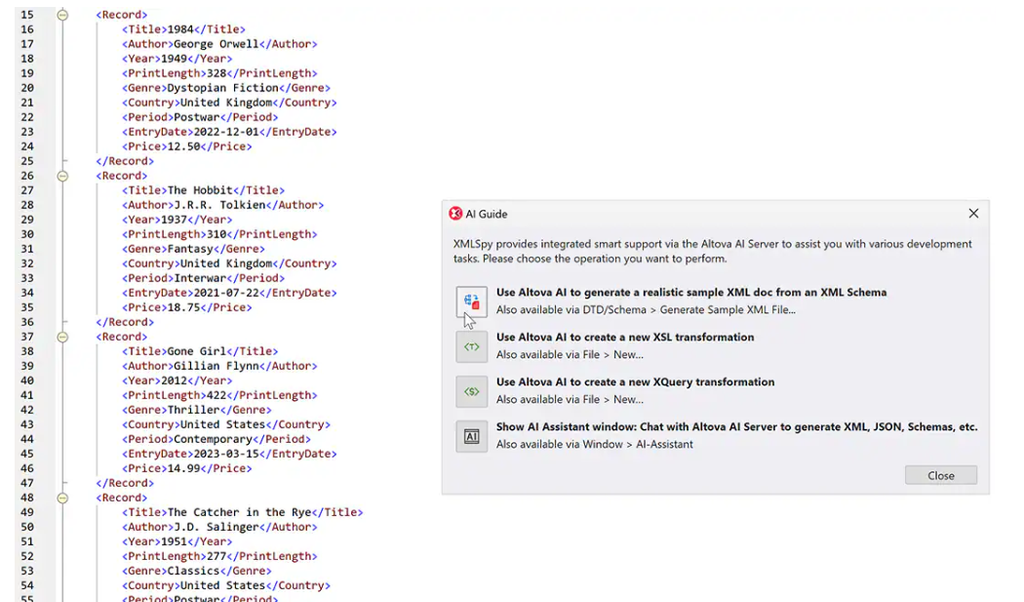Click the Title line '1984'
This screenshot has width=1024, height=602.
[184, 29]
